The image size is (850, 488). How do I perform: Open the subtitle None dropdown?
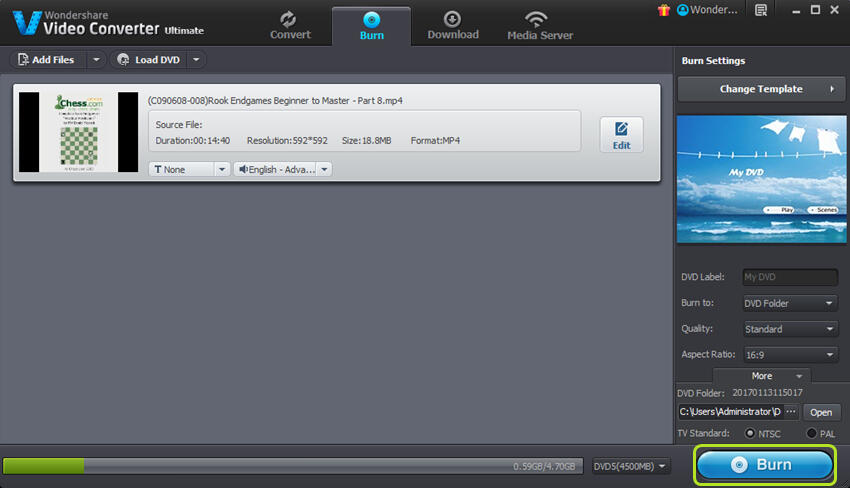click(x=189, y=169)
